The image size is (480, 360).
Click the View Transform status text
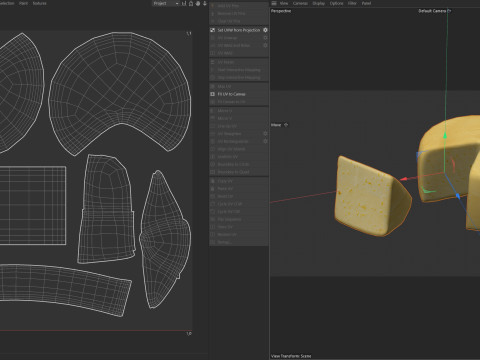(x=291, y=356)
